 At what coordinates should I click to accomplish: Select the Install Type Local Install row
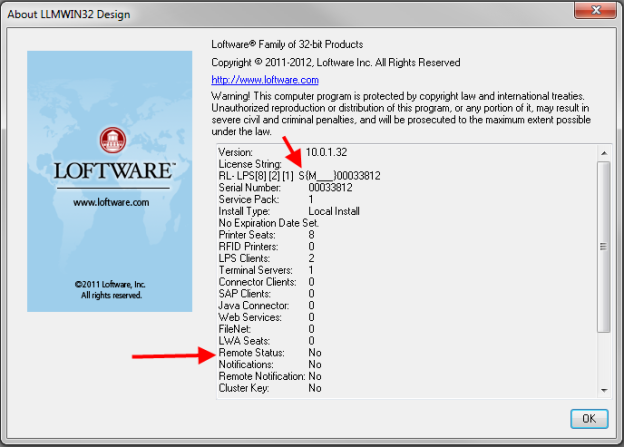pos(289,211)
